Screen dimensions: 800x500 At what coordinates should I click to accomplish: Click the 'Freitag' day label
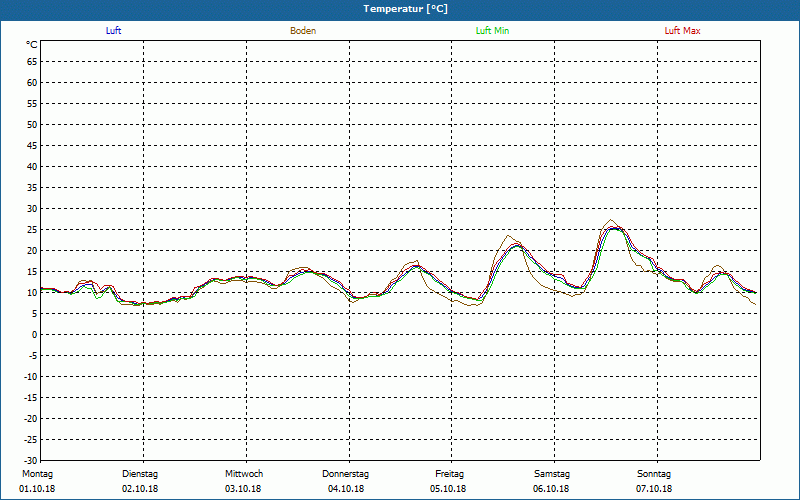(449, 474)
